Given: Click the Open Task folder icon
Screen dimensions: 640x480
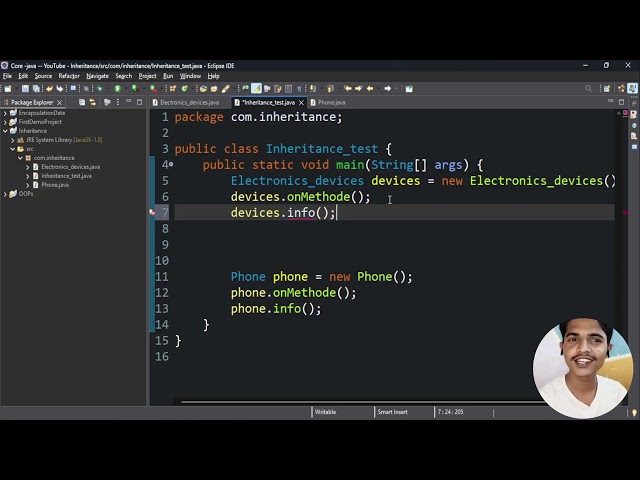Looking at the screenshot, I should 214,89.
